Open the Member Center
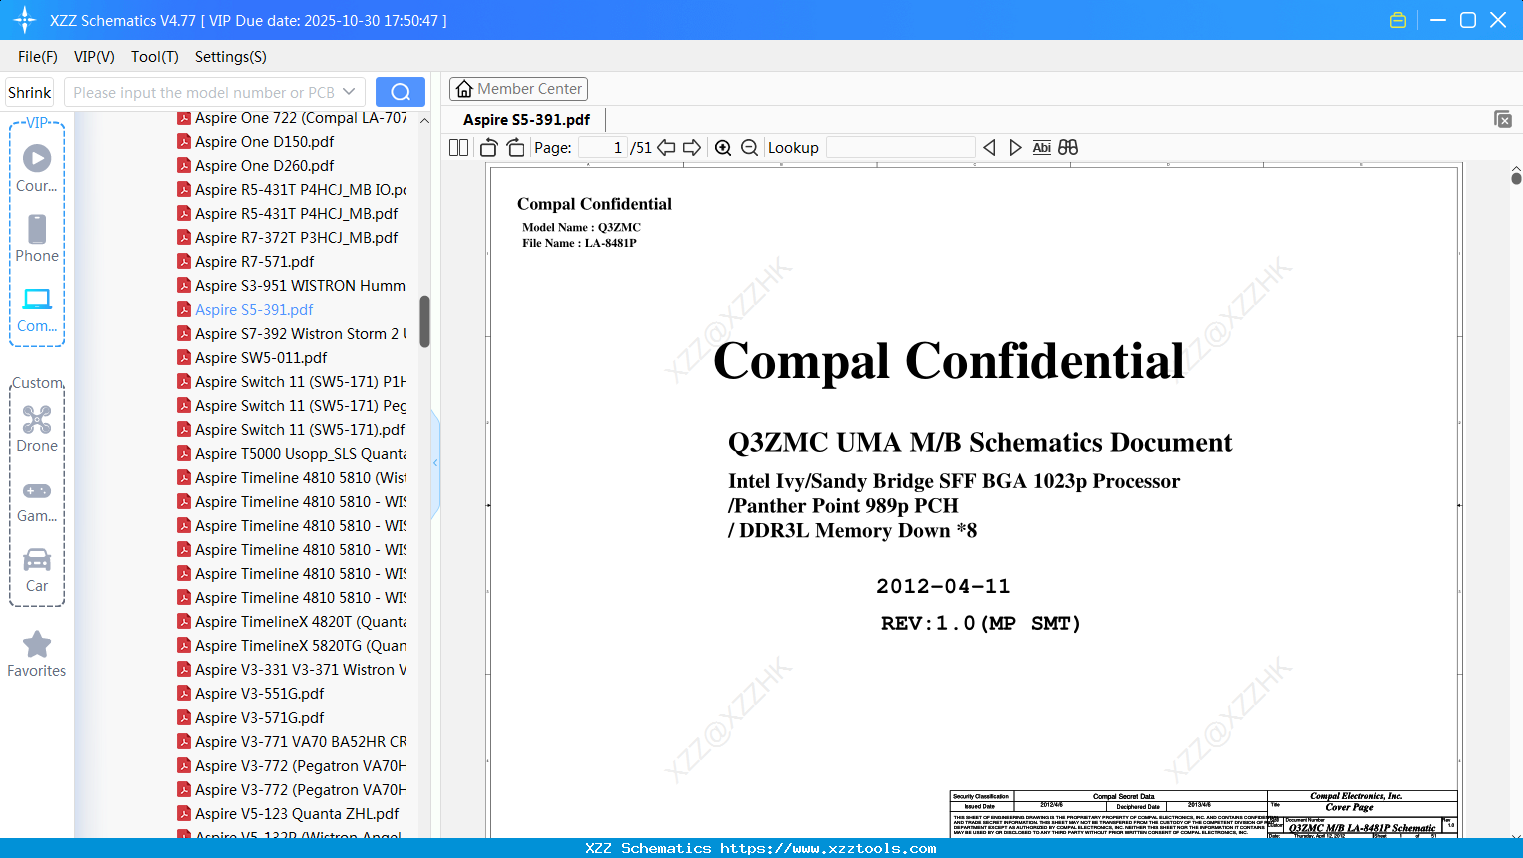The image size is (1523, 858). [x=518, y=89]
